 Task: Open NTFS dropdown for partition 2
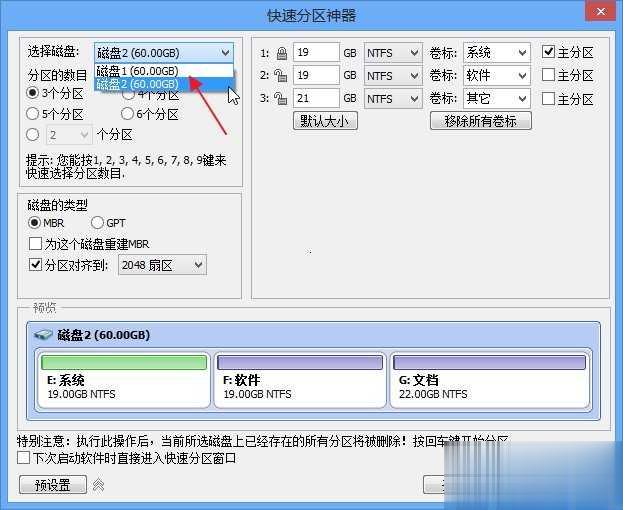[x=393, y=75]
